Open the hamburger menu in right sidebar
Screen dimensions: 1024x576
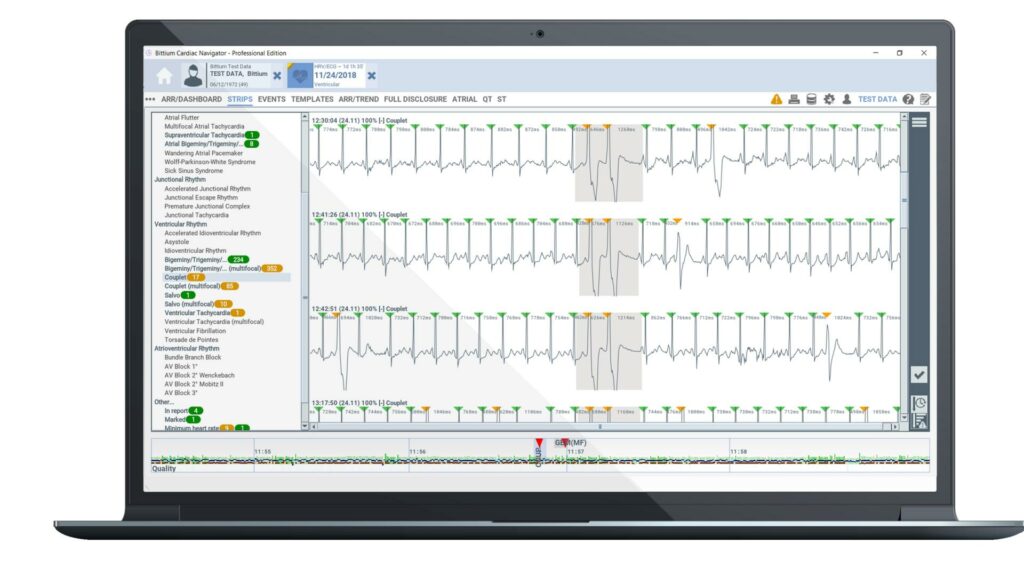pos(919,122)
